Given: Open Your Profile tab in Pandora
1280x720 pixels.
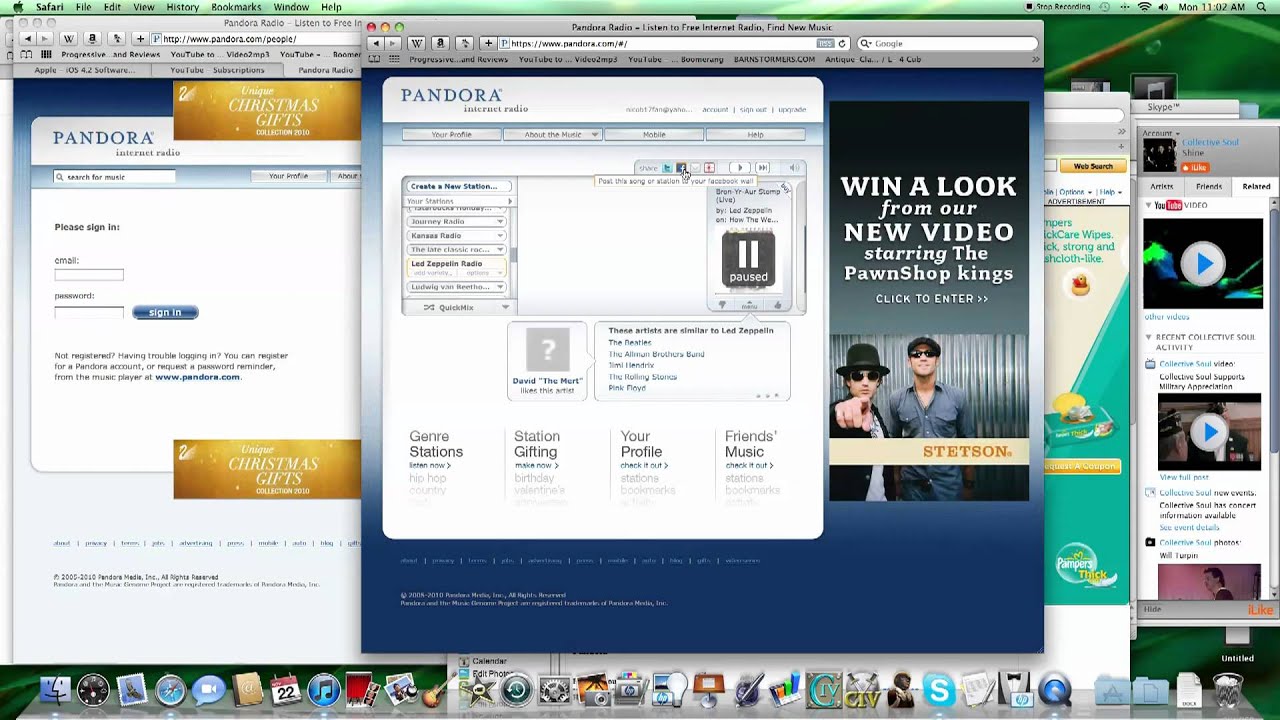Looking at the screenshot, I should pos(452,134).
